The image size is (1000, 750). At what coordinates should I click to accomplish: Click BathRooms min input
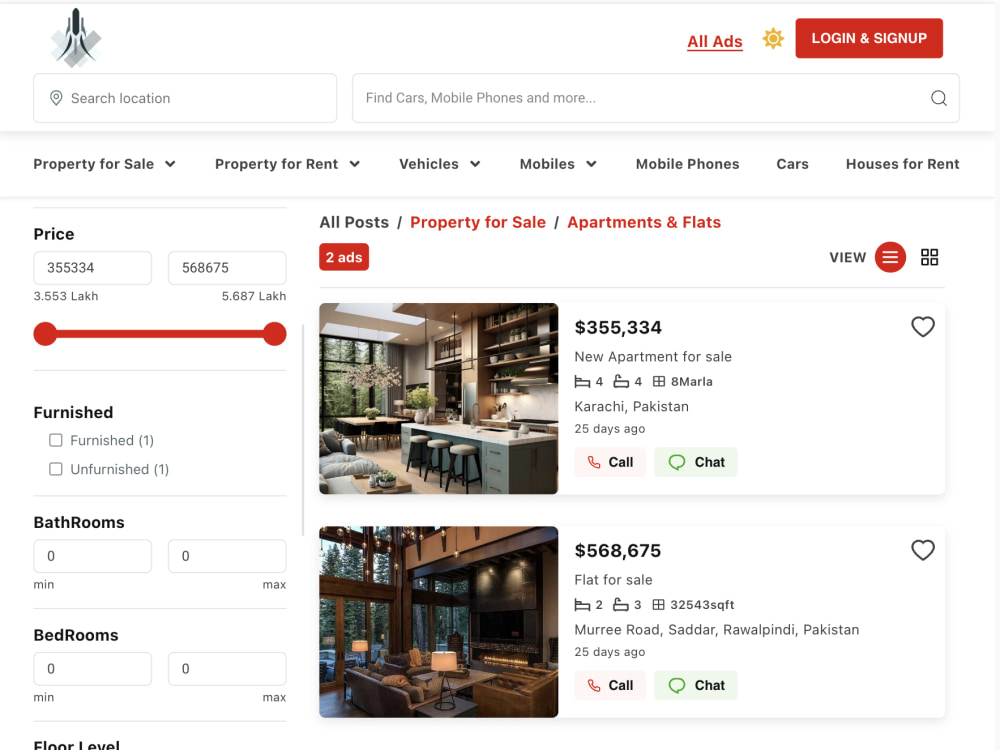92,556
